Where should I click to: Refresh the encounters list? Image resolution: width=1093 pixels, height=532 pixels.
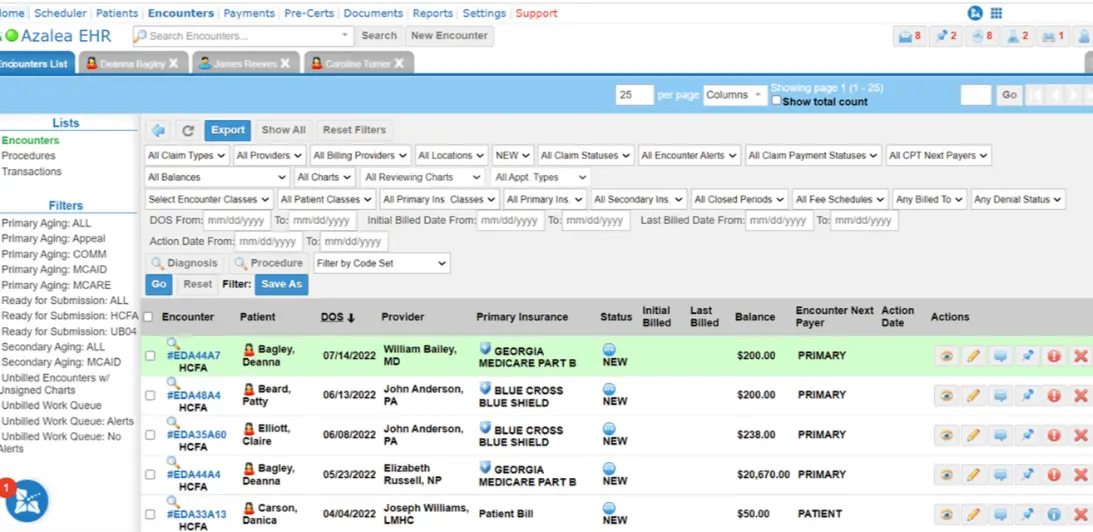188,130
